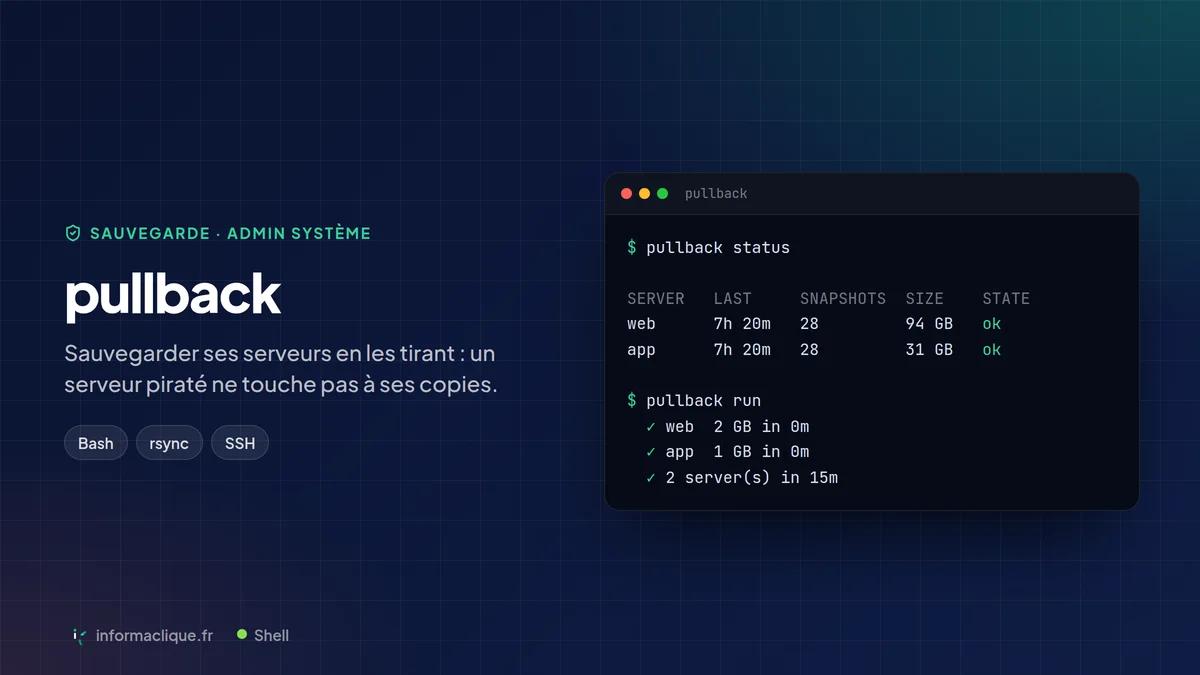Click the LAST column header
Image resolution: width=1200 pixels, height=675 pixels.
733,298
